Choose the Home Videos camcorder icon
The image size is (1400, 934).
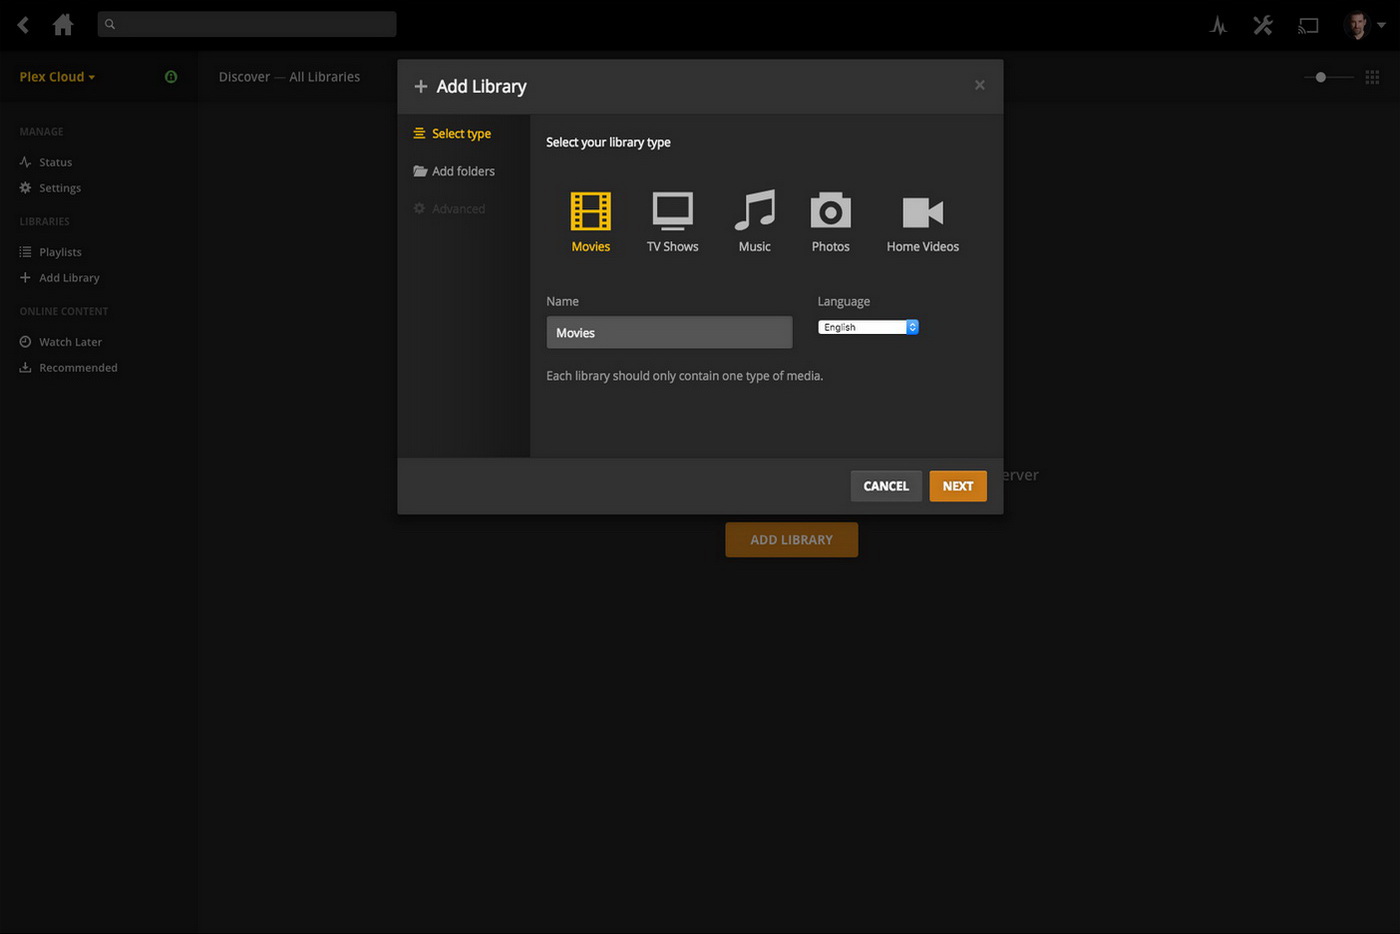tap(922, 212)
